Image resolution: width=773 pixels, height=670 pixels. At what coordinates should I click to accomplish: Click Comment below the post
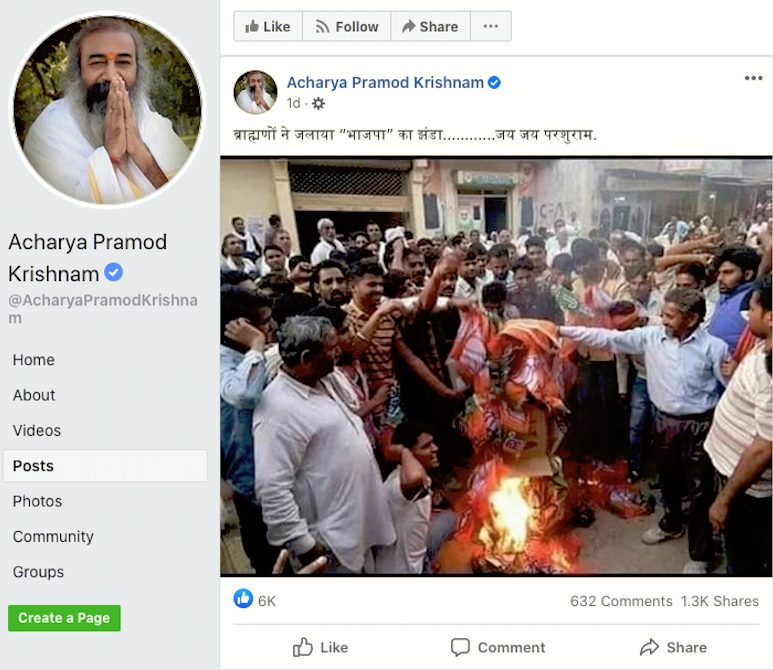(x=498, y=647)
